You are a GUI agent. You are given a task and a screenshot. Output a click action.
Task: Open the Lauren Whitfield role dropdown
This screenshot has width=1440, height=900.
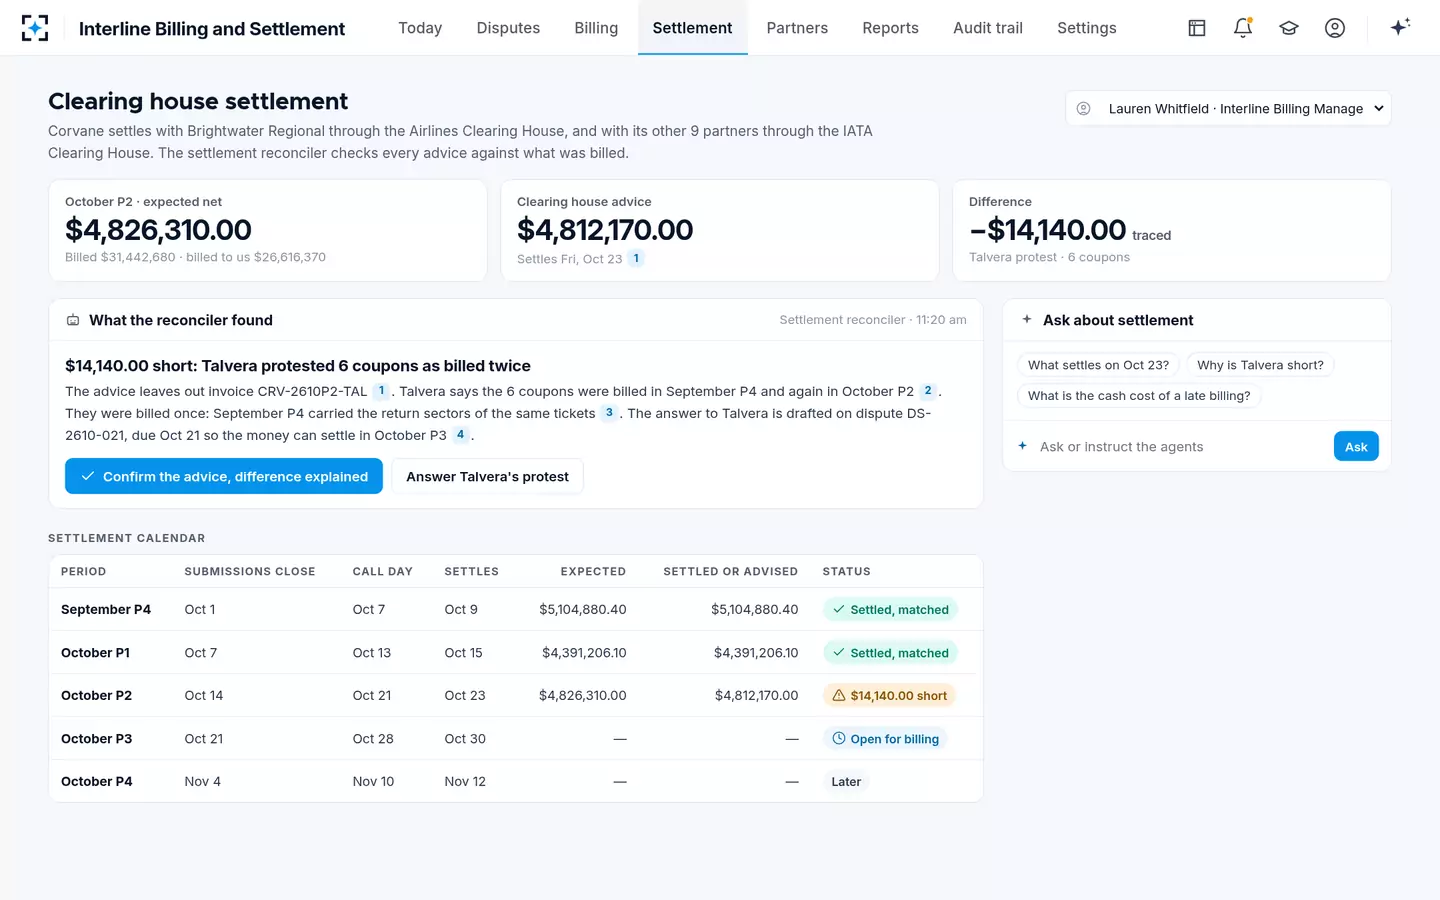coord(1228,108)
